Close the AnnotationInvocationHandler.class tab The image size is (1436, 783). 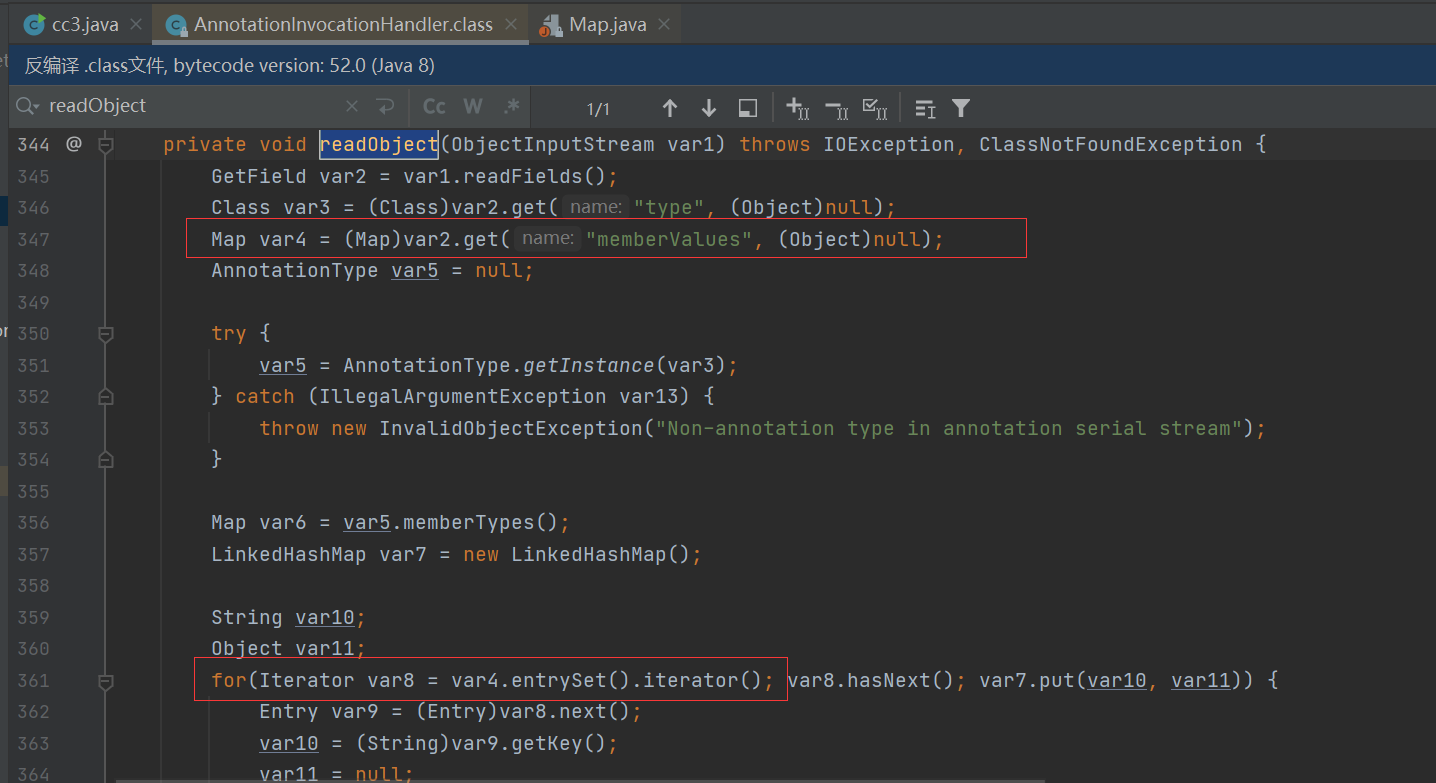(513, 25)
